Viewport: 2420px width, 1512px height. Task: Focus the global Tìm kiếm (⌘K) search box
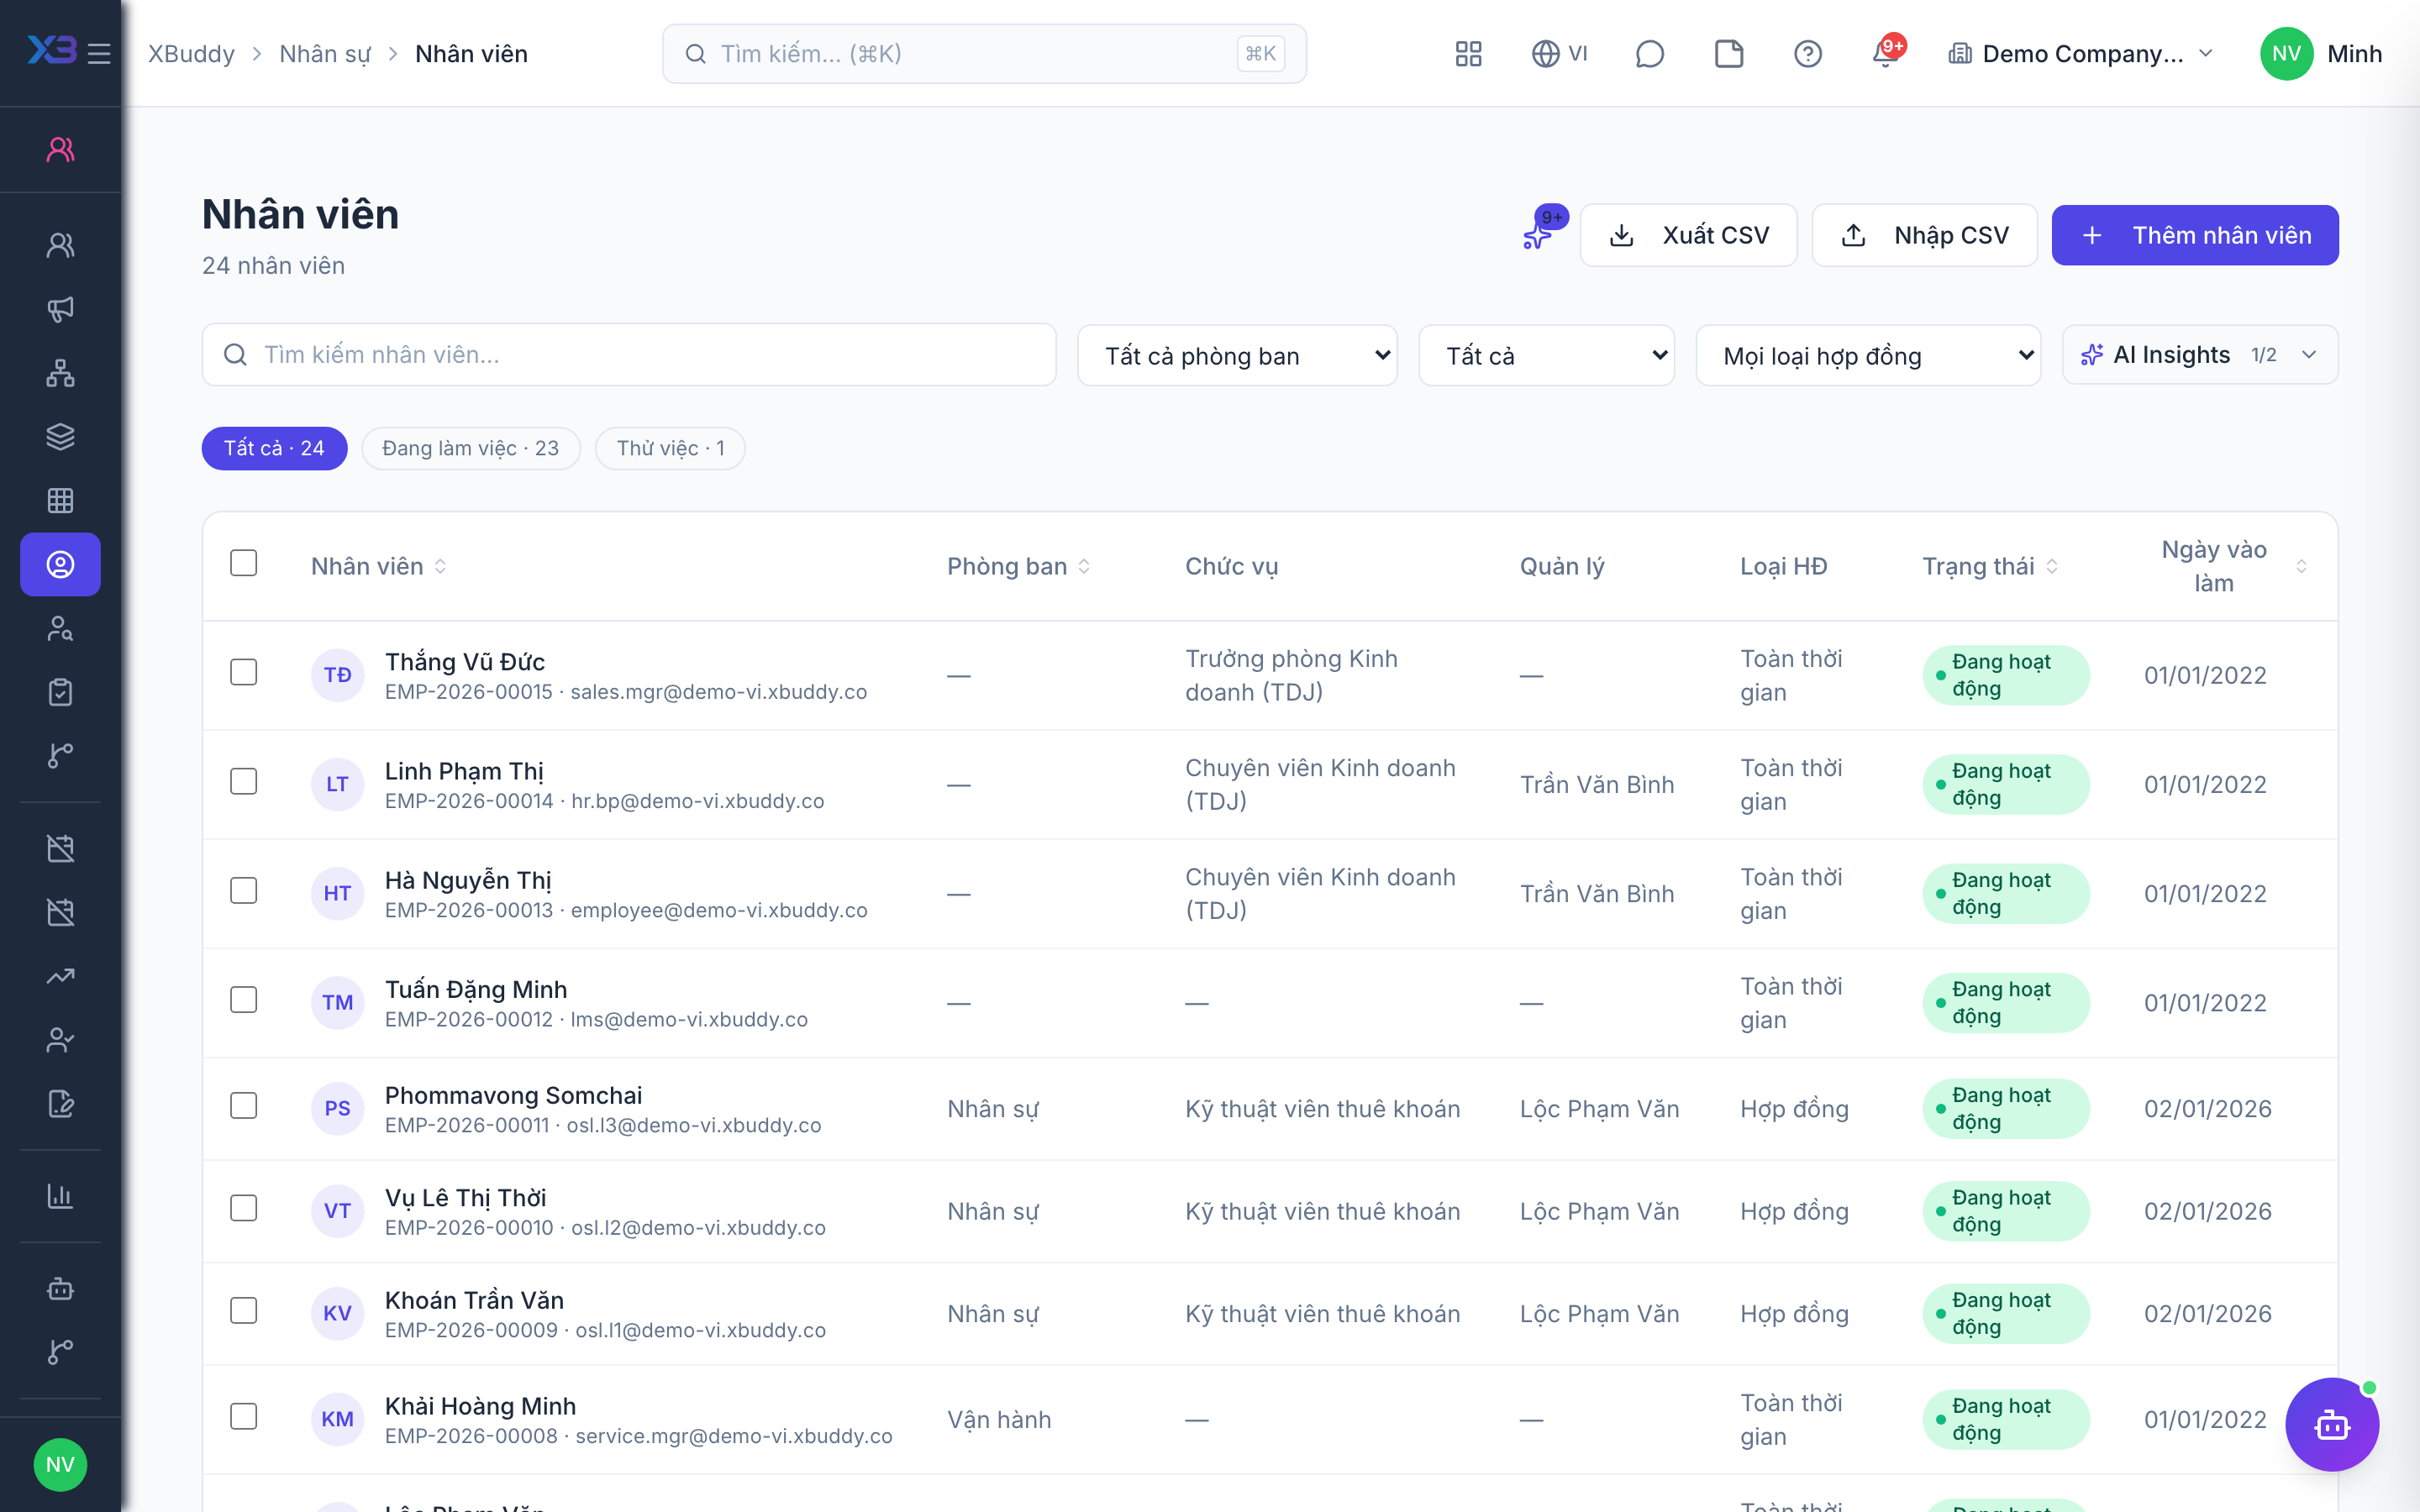[984, 54]
